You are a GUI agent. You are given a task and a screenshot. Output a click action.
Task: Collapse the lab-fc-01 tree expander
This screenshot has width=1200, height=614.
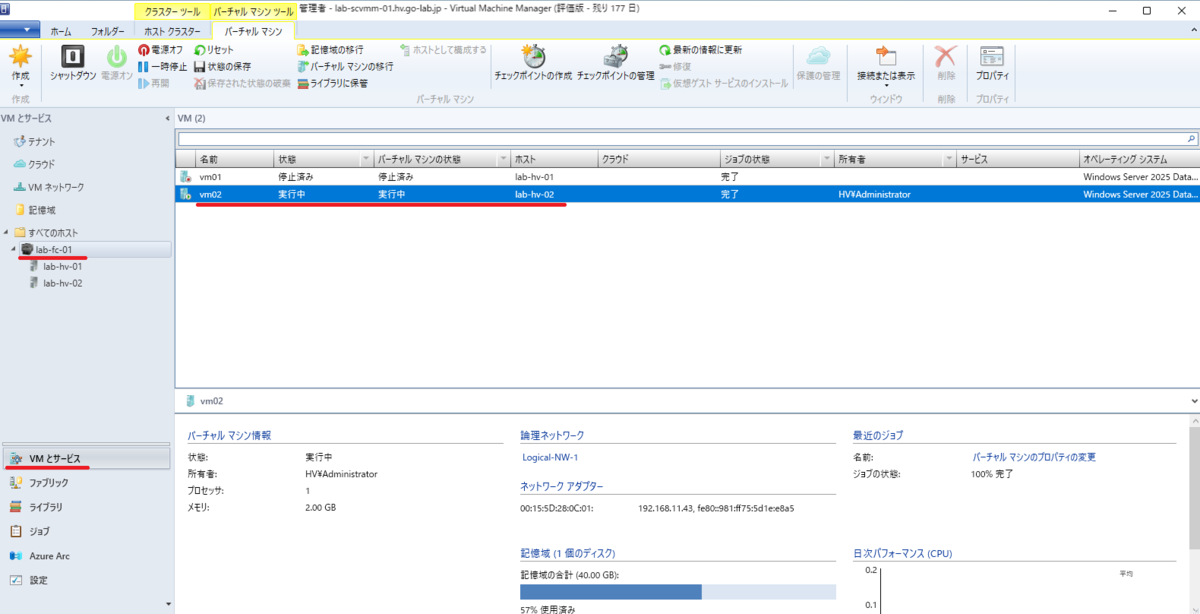14,249
